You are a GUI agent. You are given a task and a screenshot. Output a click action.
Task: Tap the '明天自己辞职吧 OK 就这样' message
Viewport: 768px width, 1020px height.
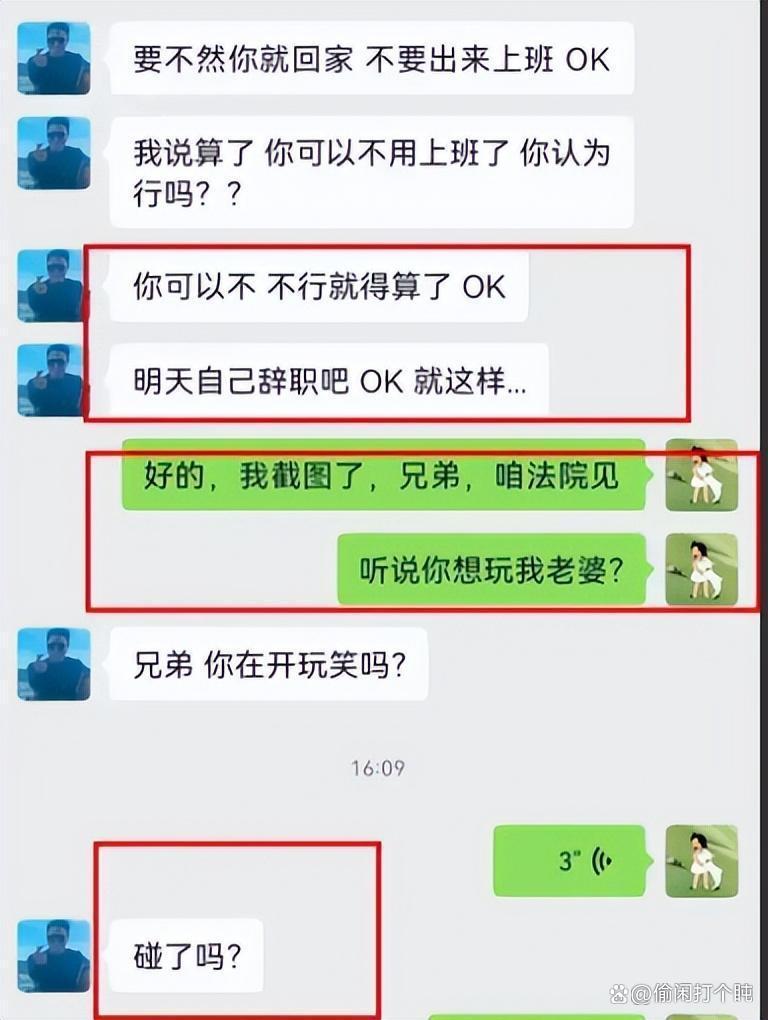(x=329, y=380)
